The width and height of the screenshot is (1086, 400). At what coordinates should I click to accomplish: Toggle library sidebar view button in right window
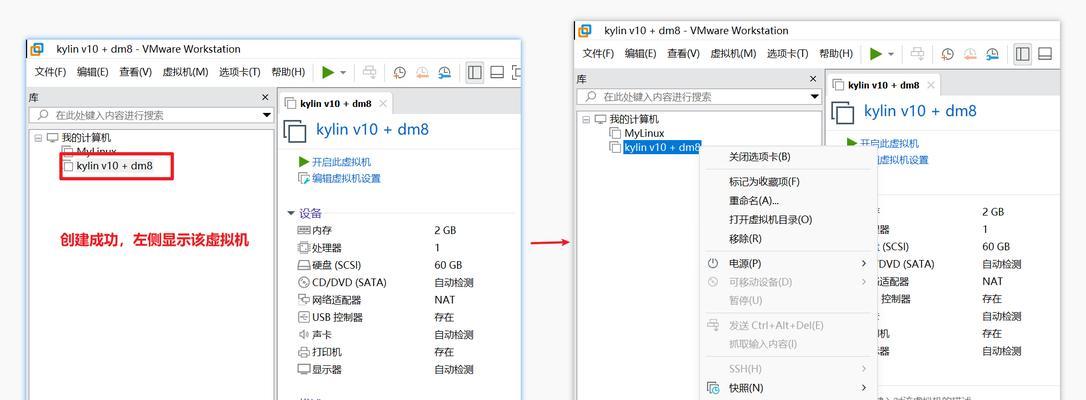coord(1022,54)
